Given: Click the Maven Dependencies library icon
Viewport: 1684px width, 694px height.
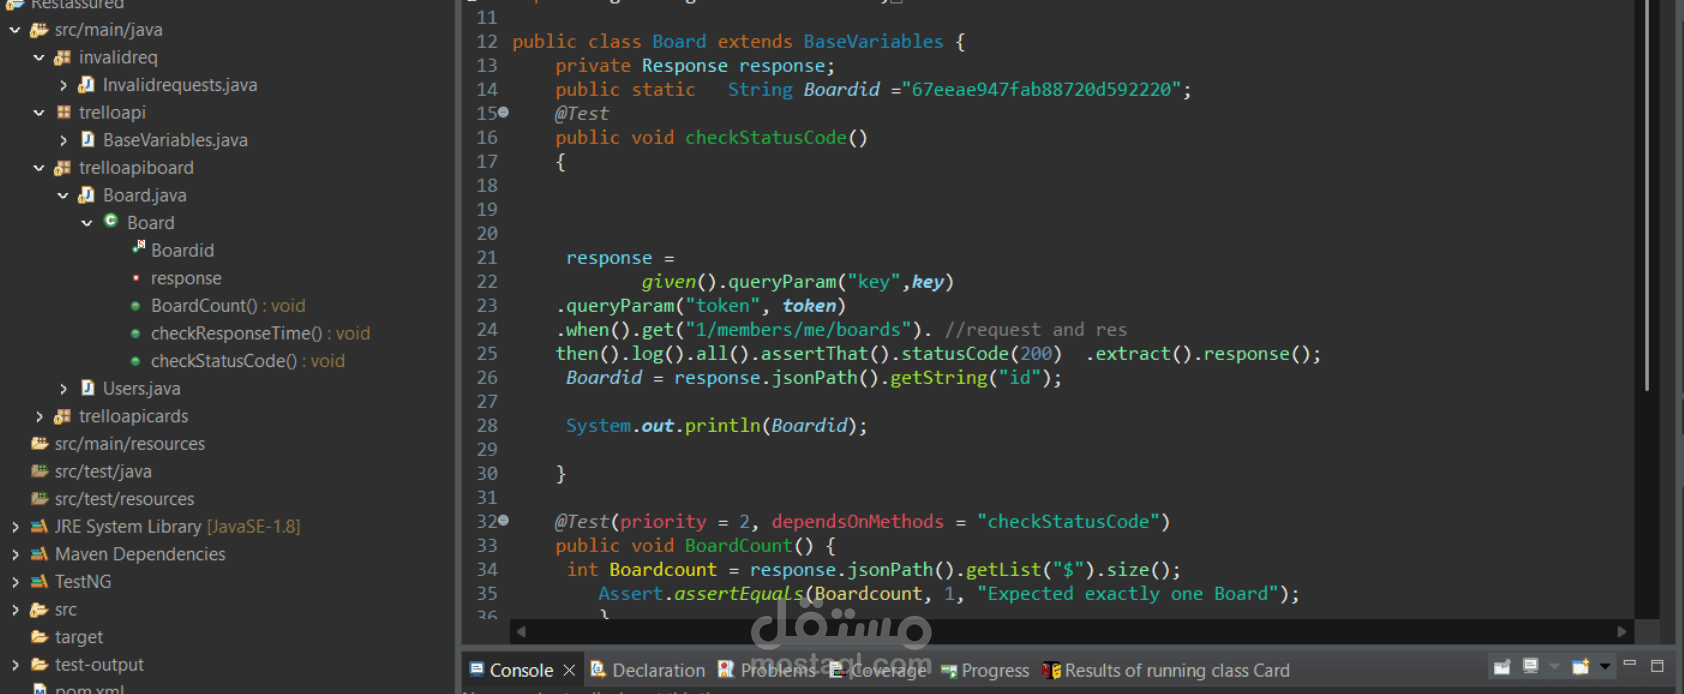Looking at the screenshot, I should pyautogui.click(x=39, y=554).
